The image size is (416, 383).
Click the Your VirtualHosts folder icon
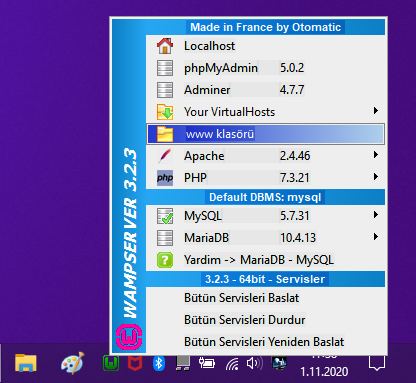pos(165,112)
